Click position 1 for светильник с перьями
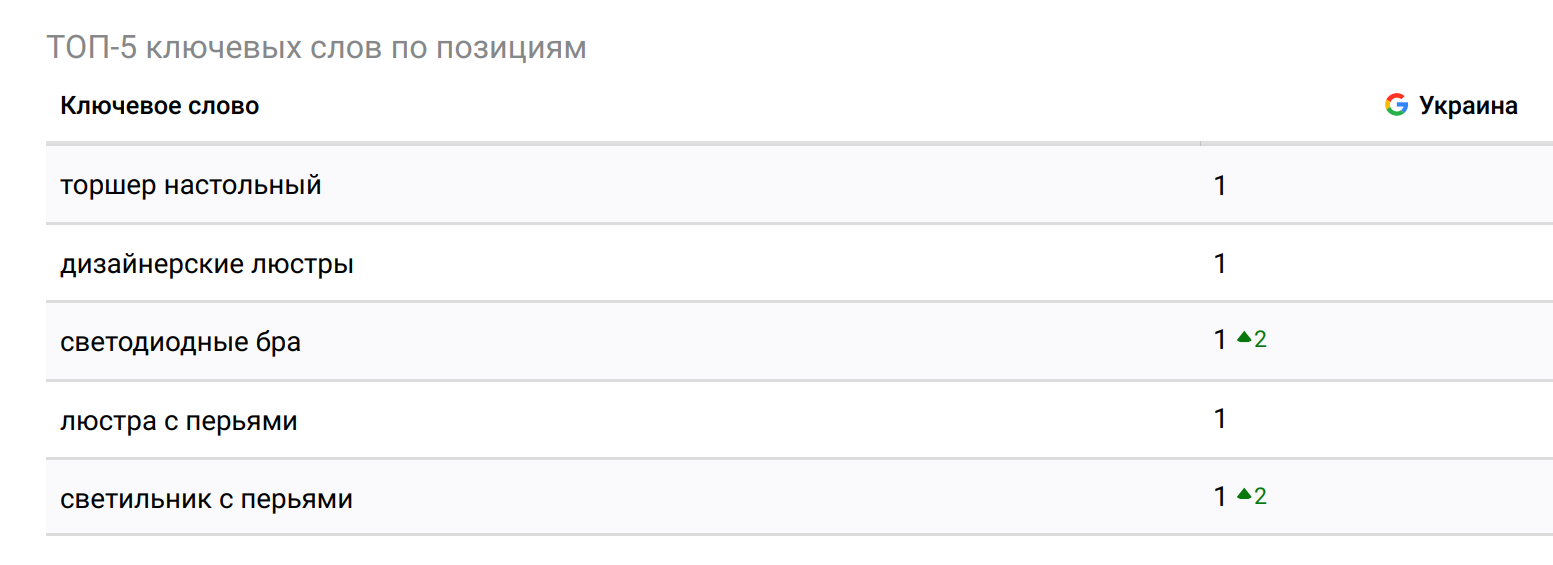This screenshot has height=565, width=1553. click(x=1220, y=496)
